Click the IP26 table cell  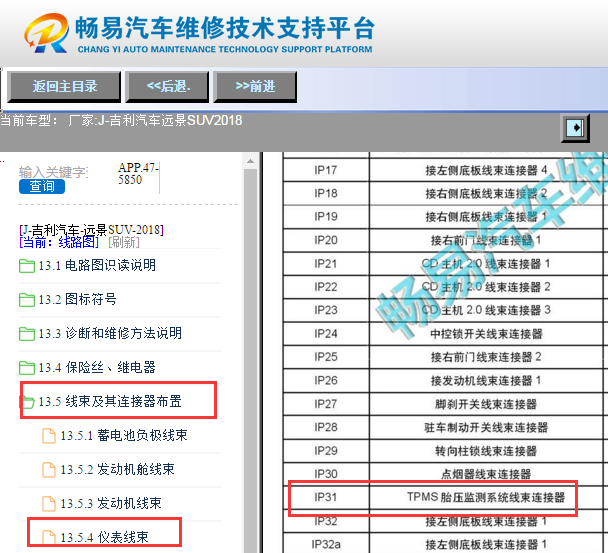pos(326,380)
